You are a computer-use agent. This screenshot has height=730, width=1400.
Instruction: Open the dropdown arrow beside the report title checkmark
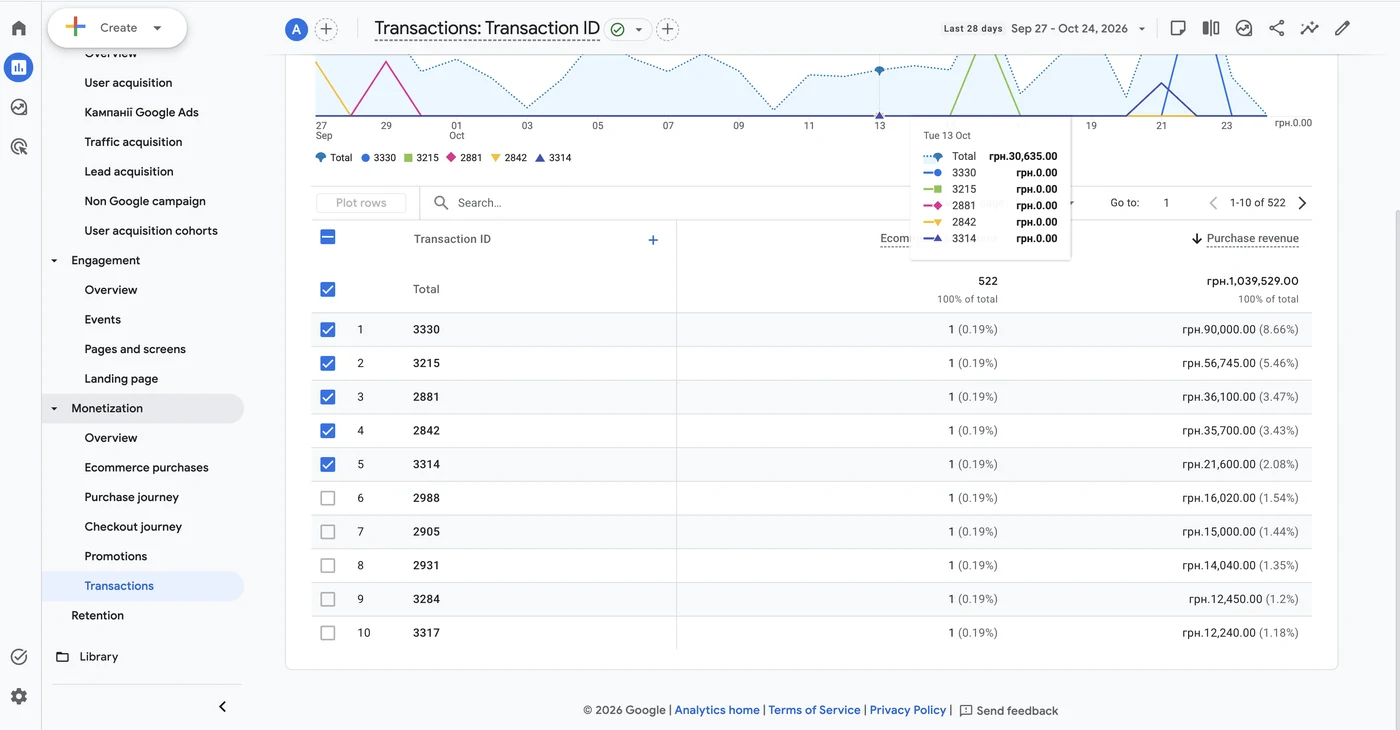point(639,30)
